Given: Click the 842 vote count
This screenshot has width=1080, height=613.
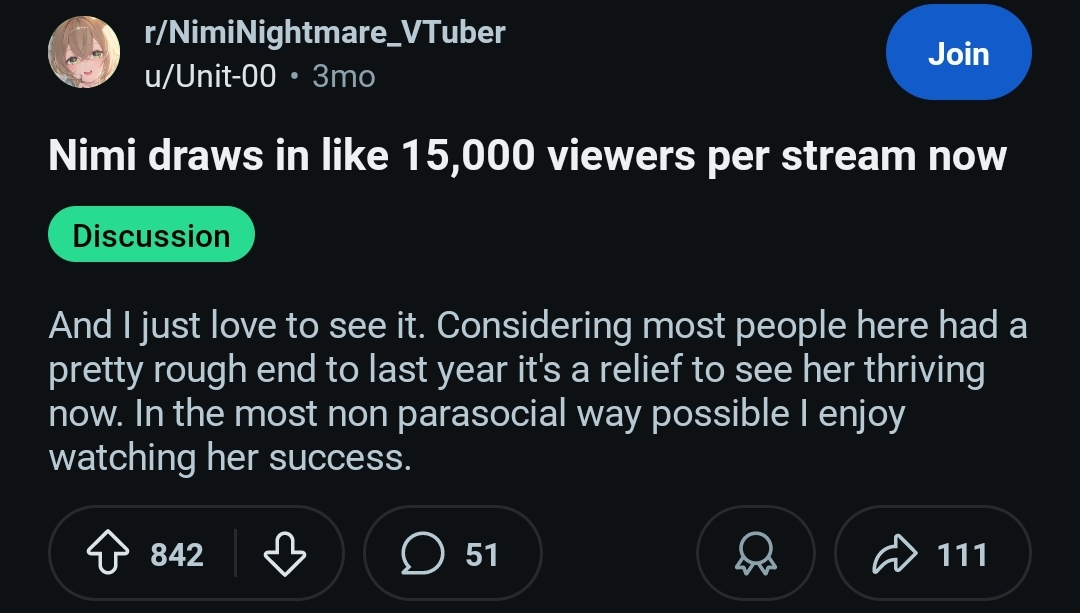Looking at the screenshot, I should coord(177,555).
